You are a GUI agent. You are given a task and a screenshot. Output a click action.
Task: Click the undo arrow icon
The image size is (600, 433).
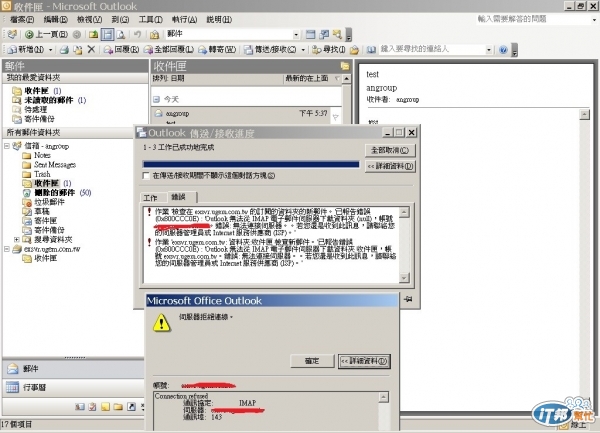[x=137, y=35]
